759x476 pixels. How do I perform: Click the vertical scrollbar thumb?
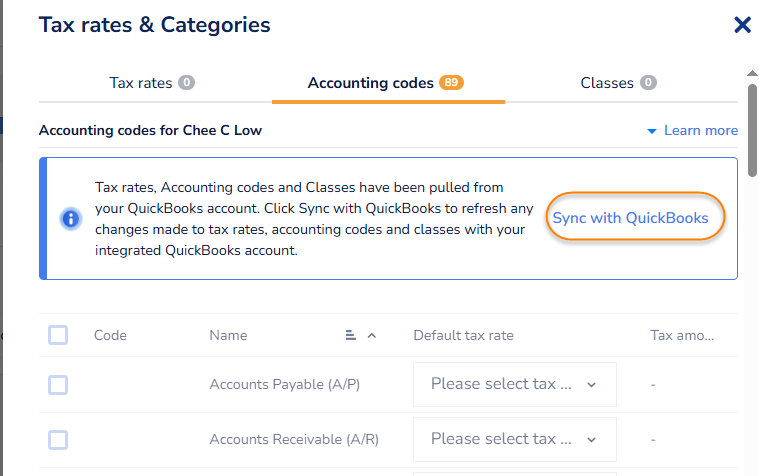(x=752, y=130)
